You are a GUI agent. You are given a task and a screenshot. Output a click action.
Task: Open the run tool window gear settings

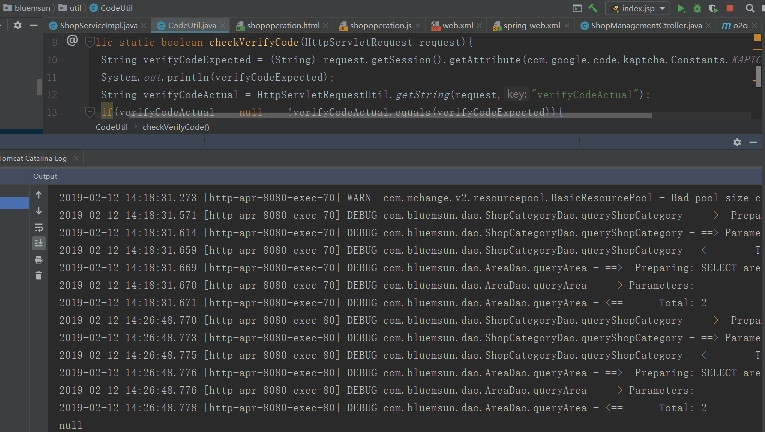737,142
